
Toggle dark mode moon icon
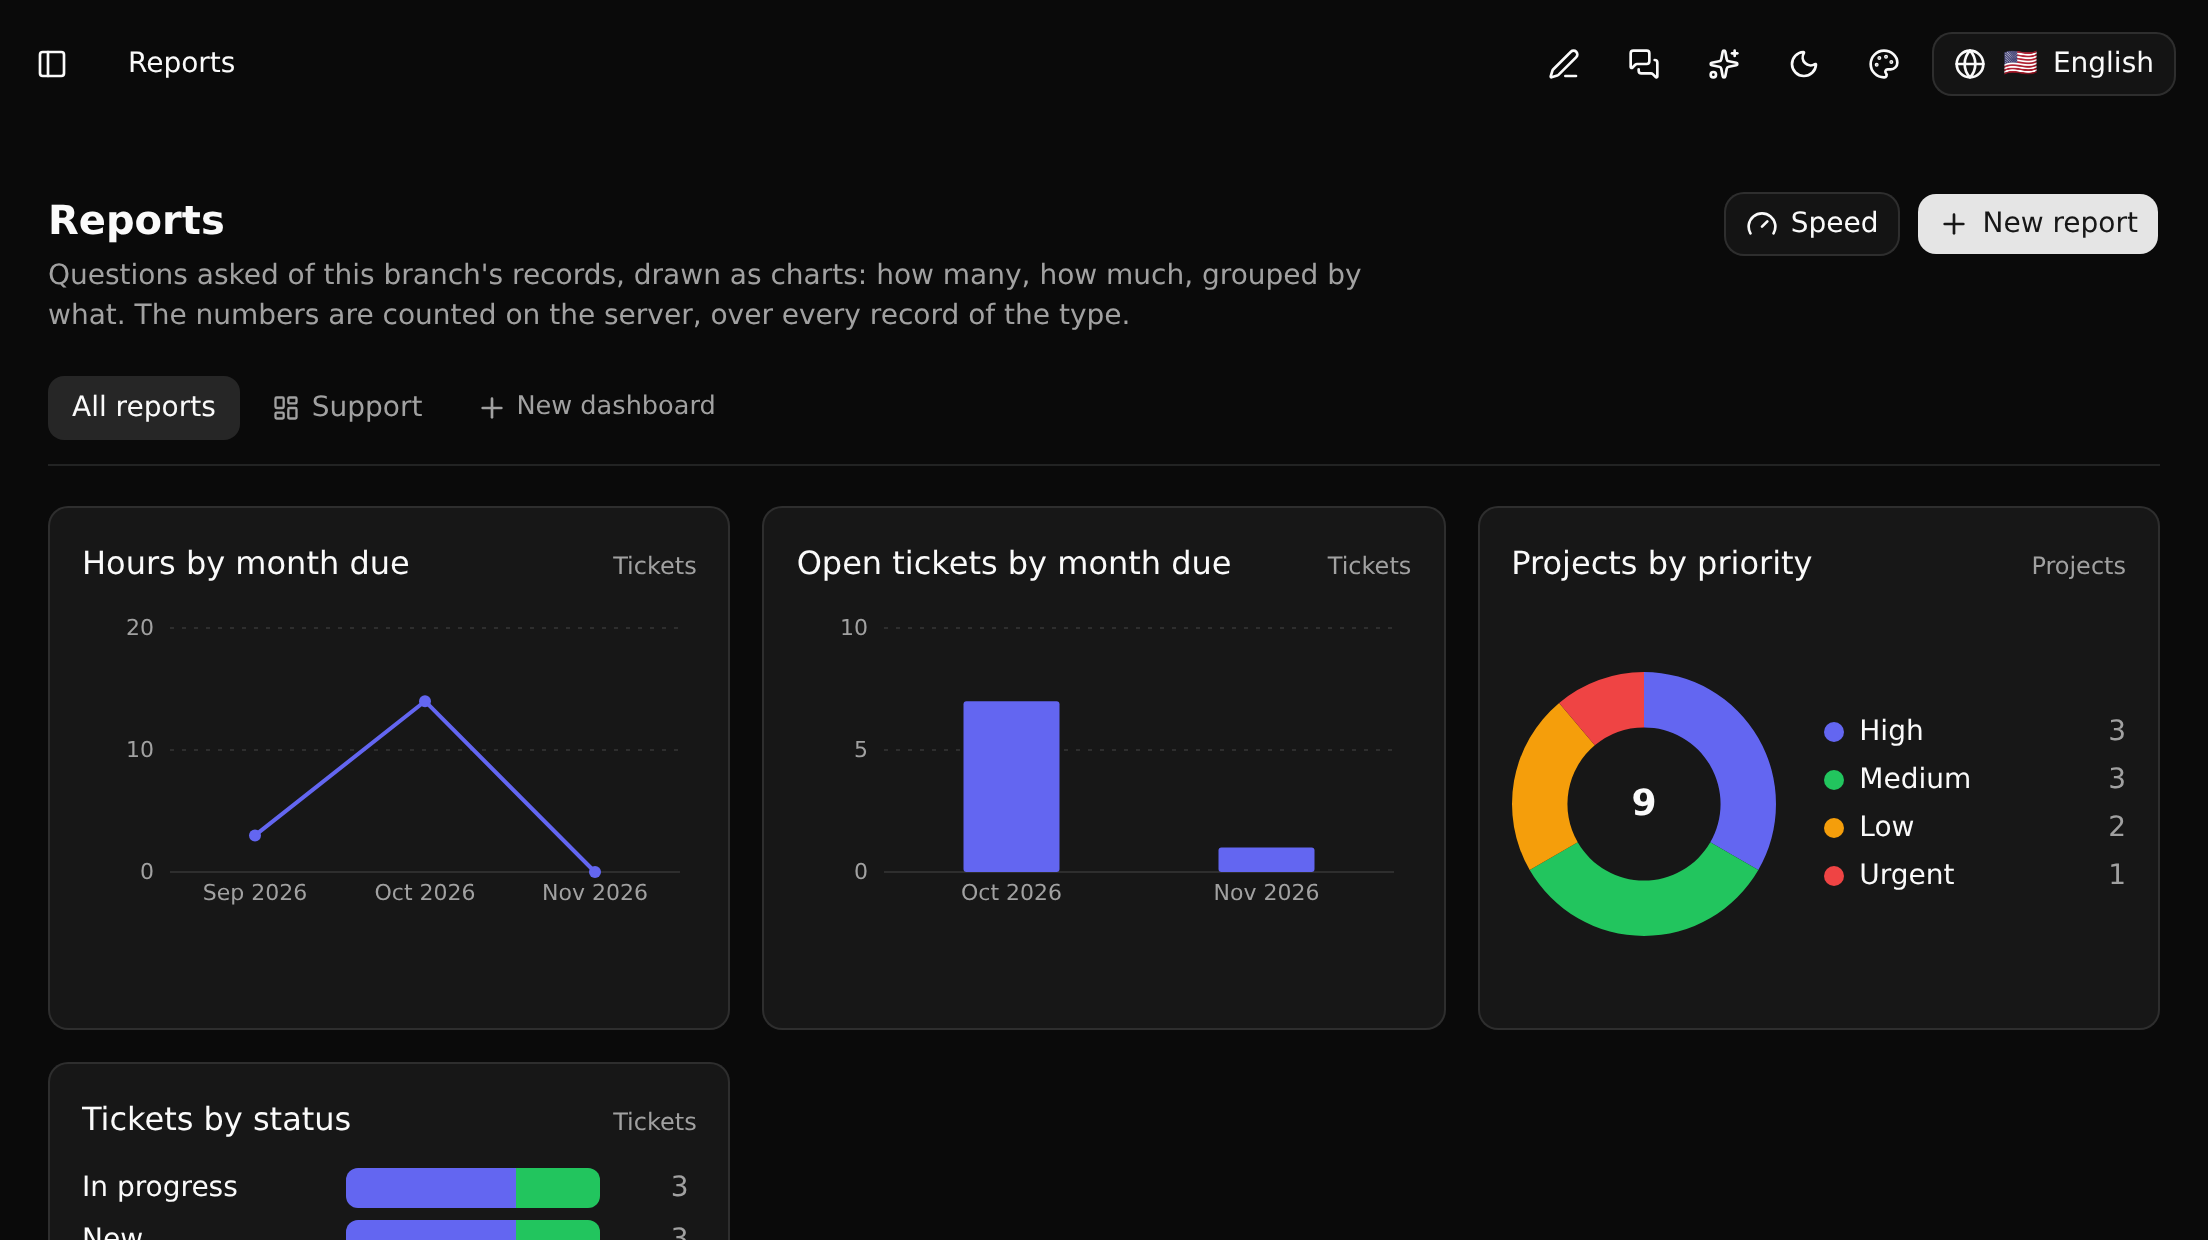tap(1804, 64)
